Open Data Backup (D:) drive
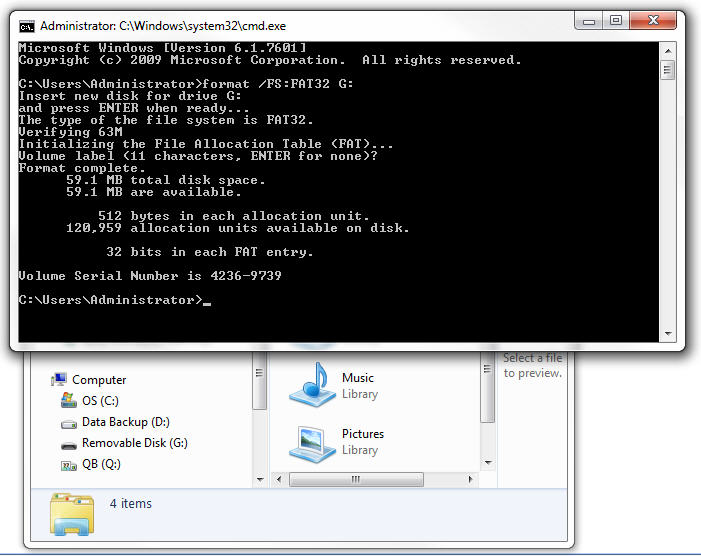This screenshot has height=556, width=701. (x=126, y=422)
